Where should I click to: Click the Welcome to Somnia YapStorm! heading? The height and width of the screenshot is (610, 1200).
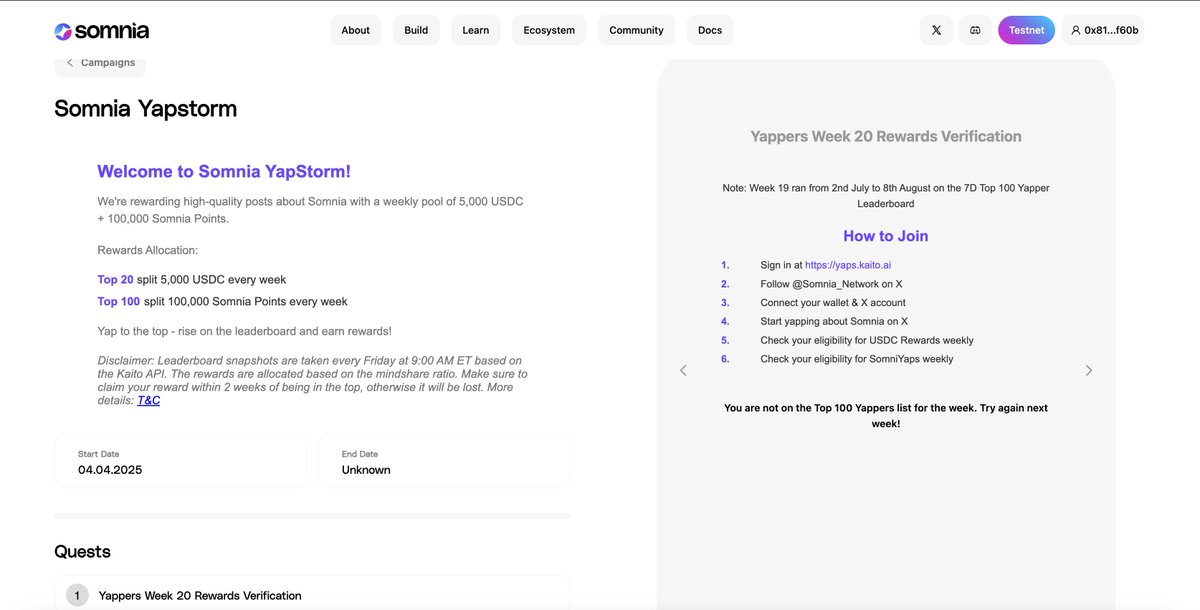coord(224,172)
